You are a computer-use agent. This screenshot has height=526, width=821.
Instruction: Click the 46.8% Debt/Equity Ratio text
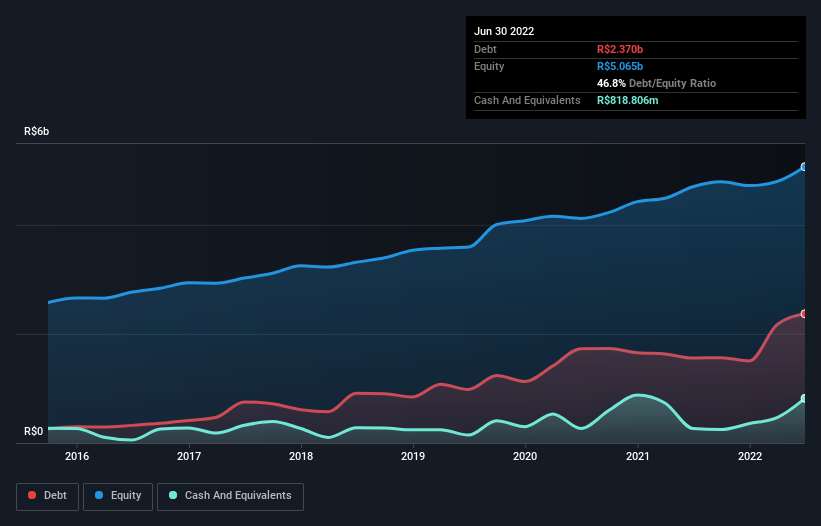pyautogui.click(x=657, y=83)
